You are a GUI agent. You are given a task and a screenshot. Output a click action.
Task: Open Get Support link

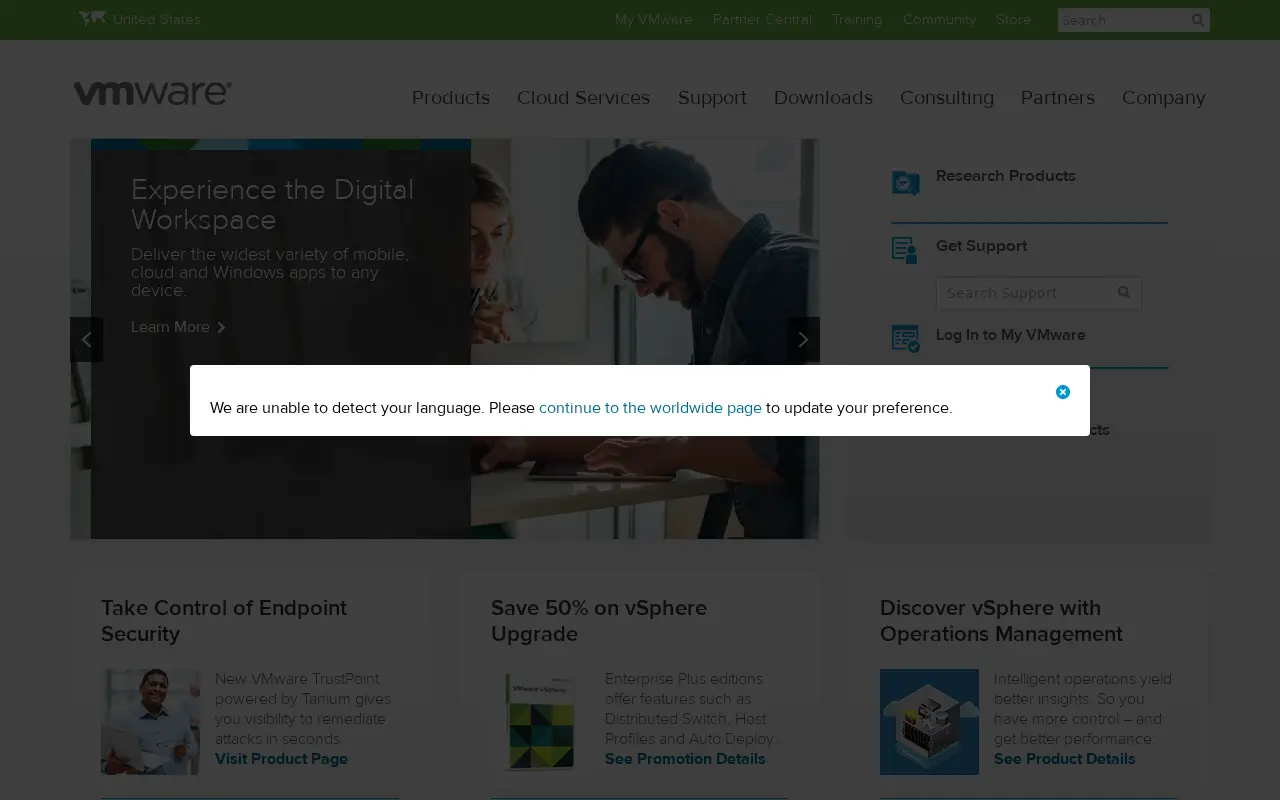point(981,246)
